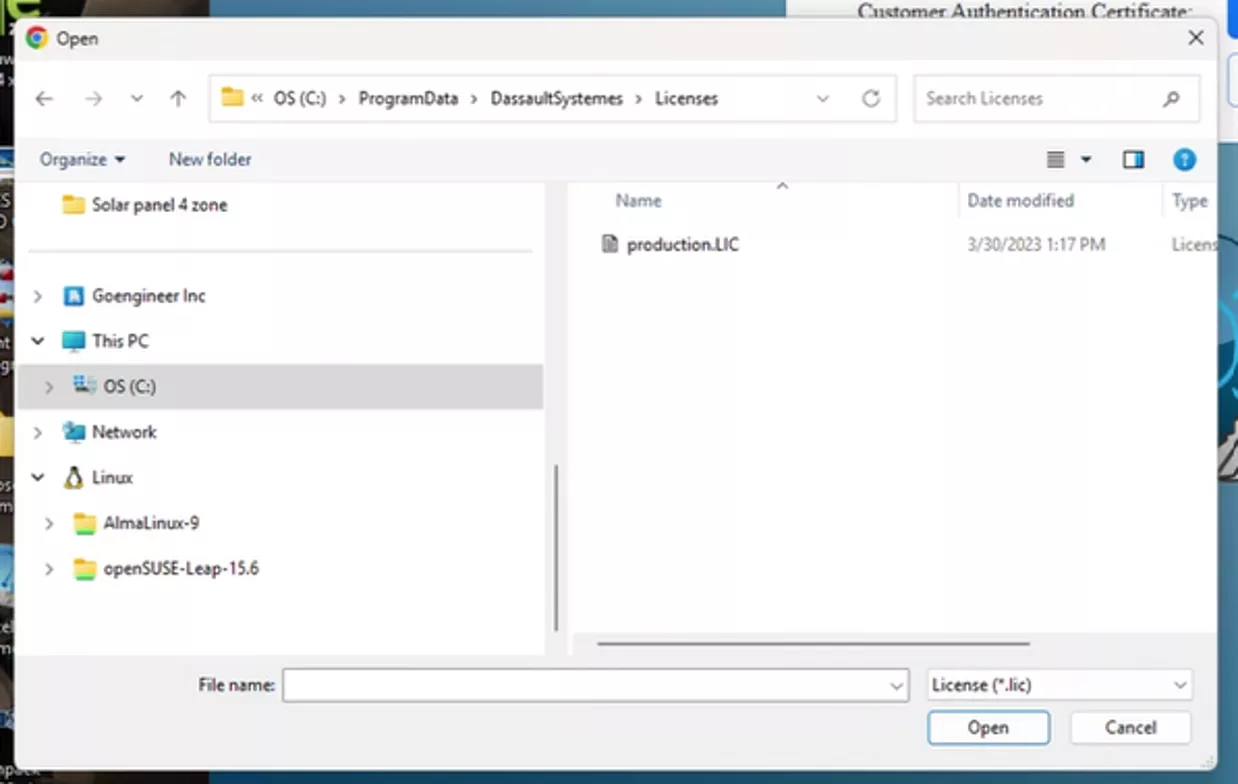Open the recent locations dropdown arrow
Viewport: 1238px width, 784px height.
tap(137, 99)
